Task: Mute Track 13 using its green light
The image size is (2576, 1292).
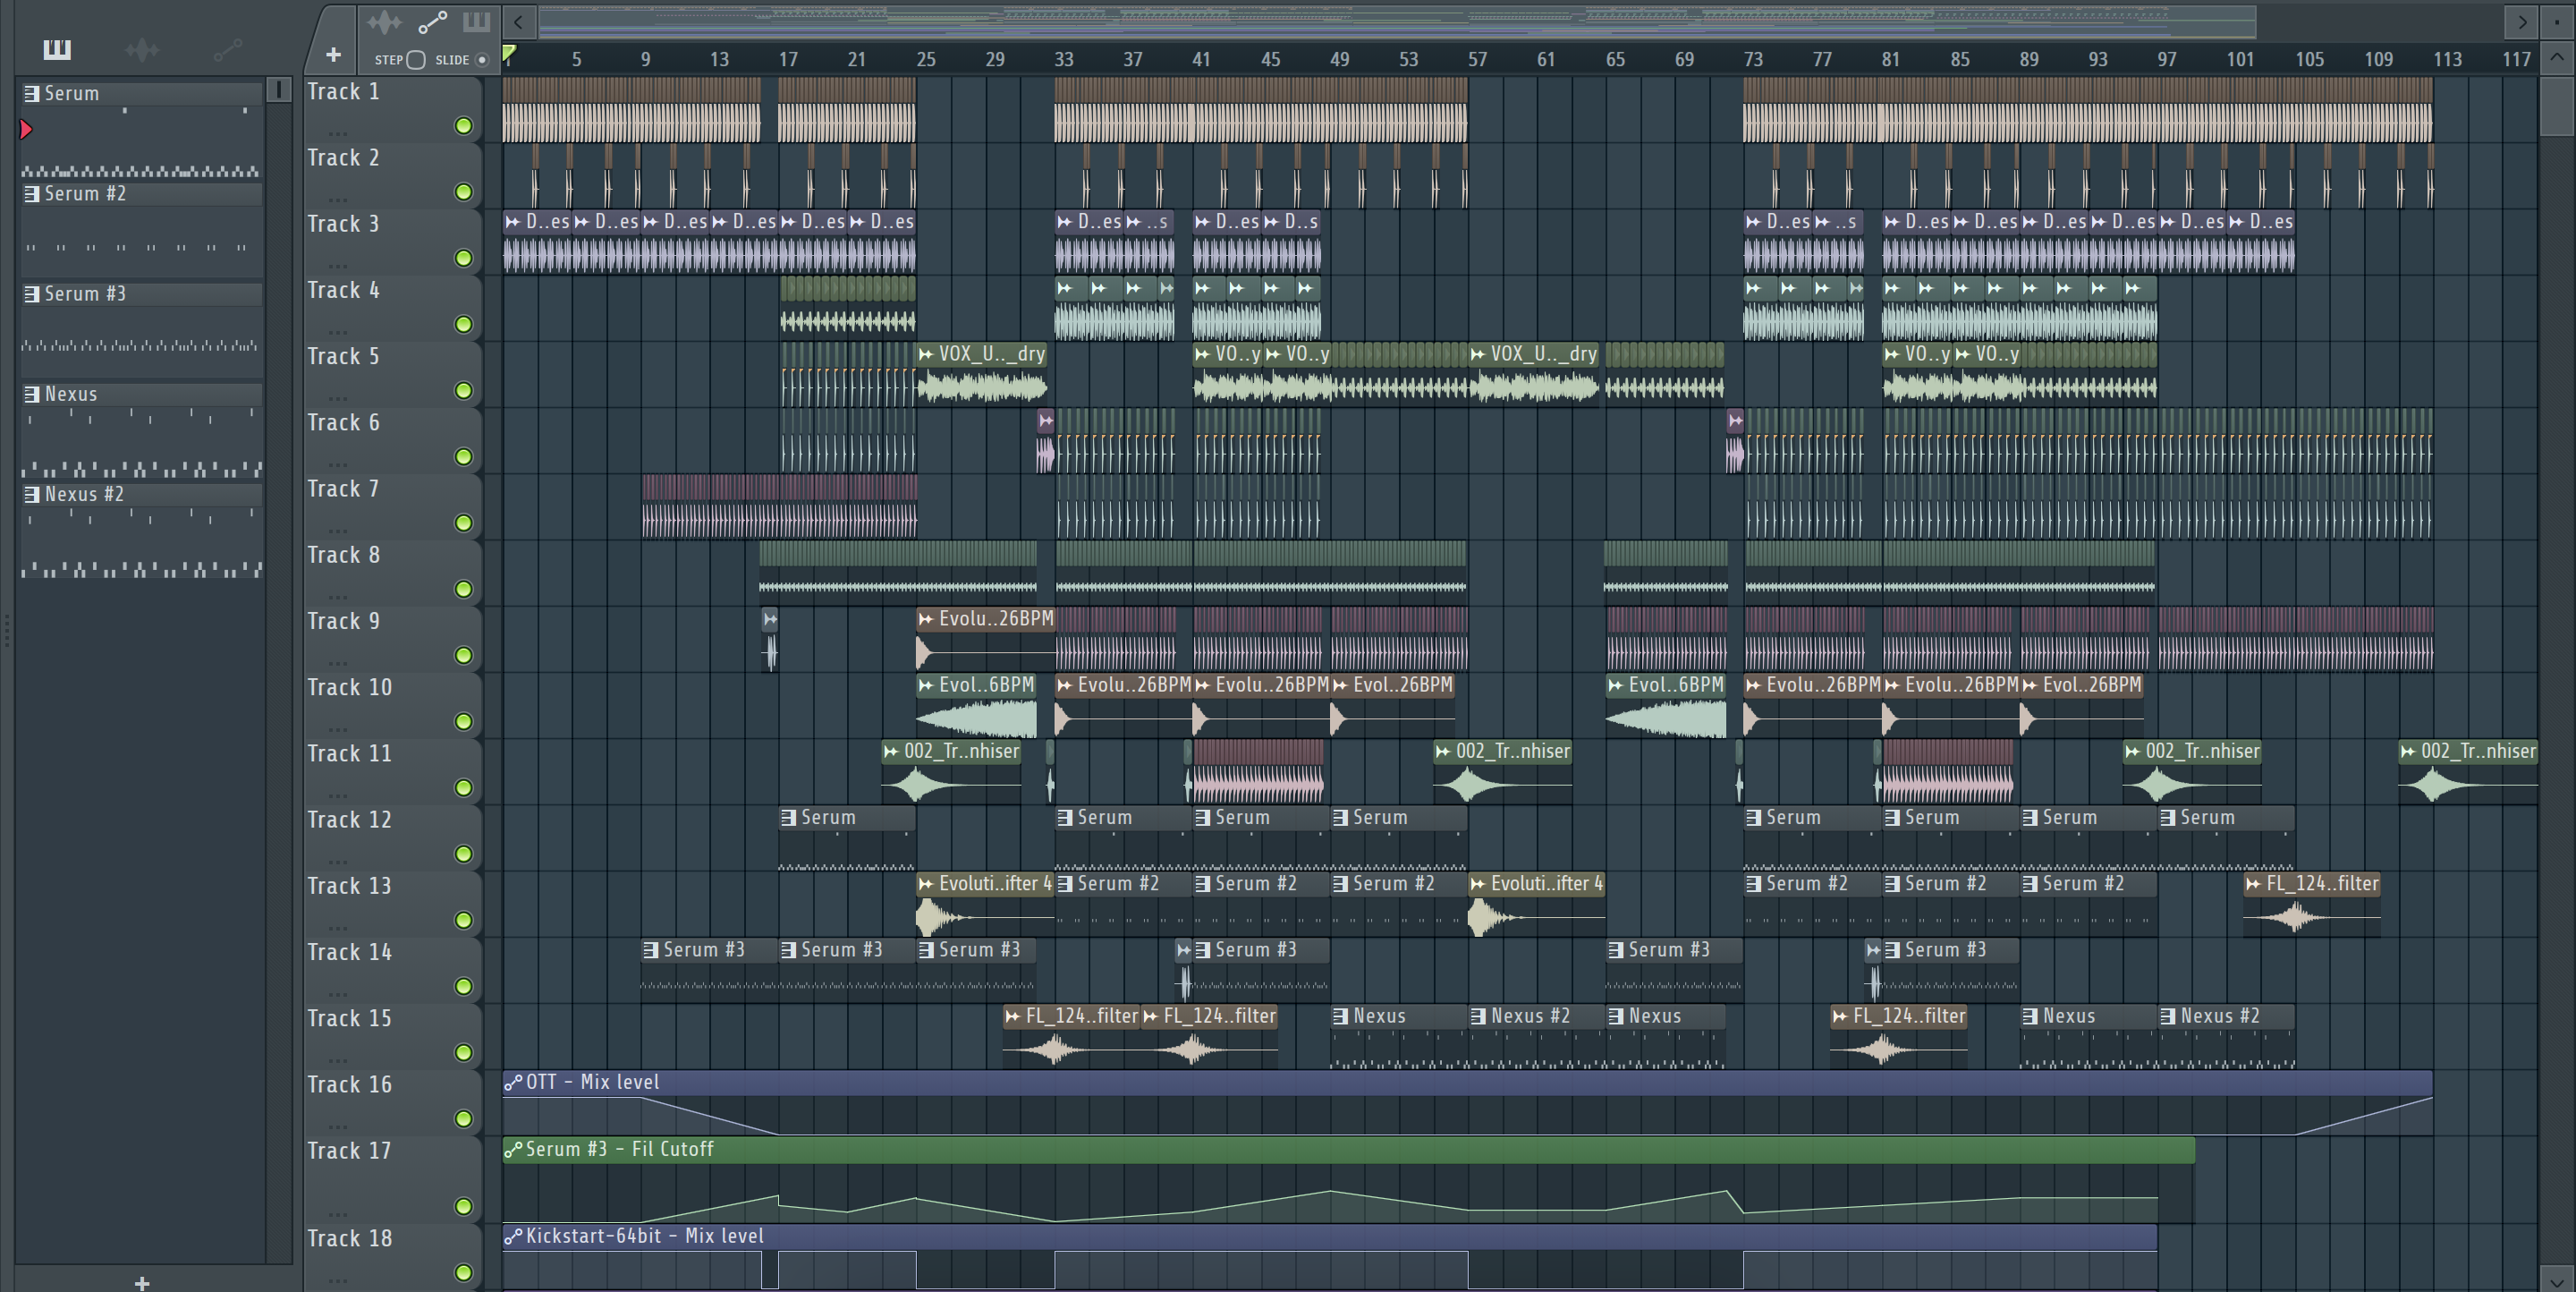Action: [x=463, y=920]
